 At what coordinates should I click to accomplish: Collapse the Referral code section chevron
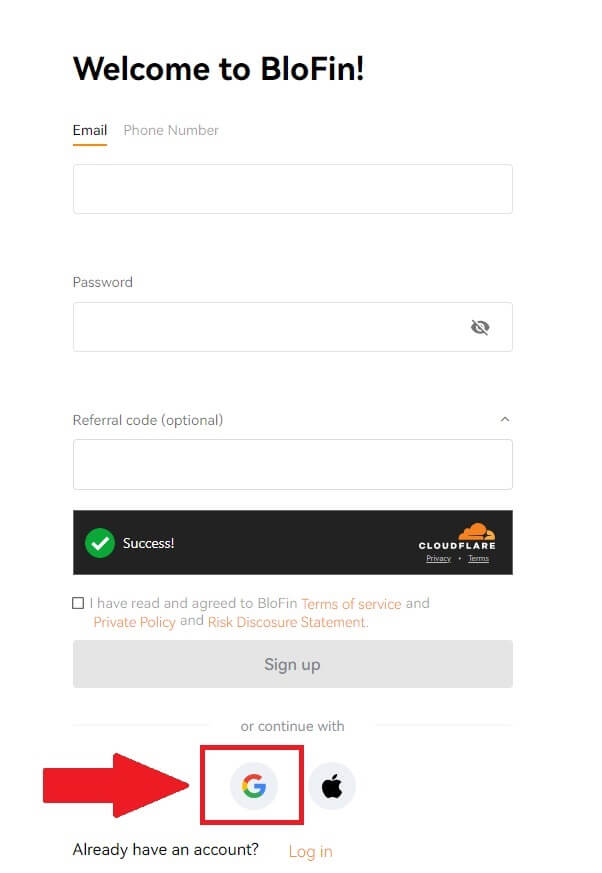coord(505,419)
